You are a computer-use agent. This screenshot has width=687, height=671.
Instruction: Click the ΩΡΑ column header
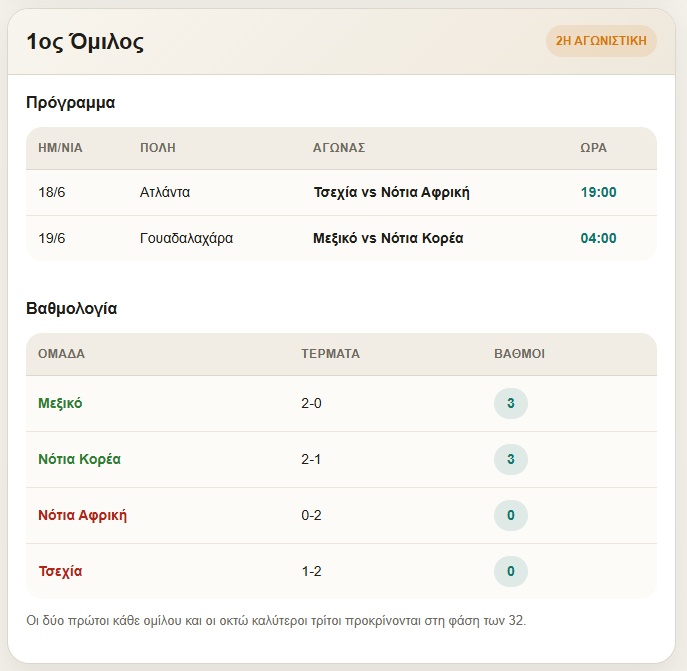(594, 148)
